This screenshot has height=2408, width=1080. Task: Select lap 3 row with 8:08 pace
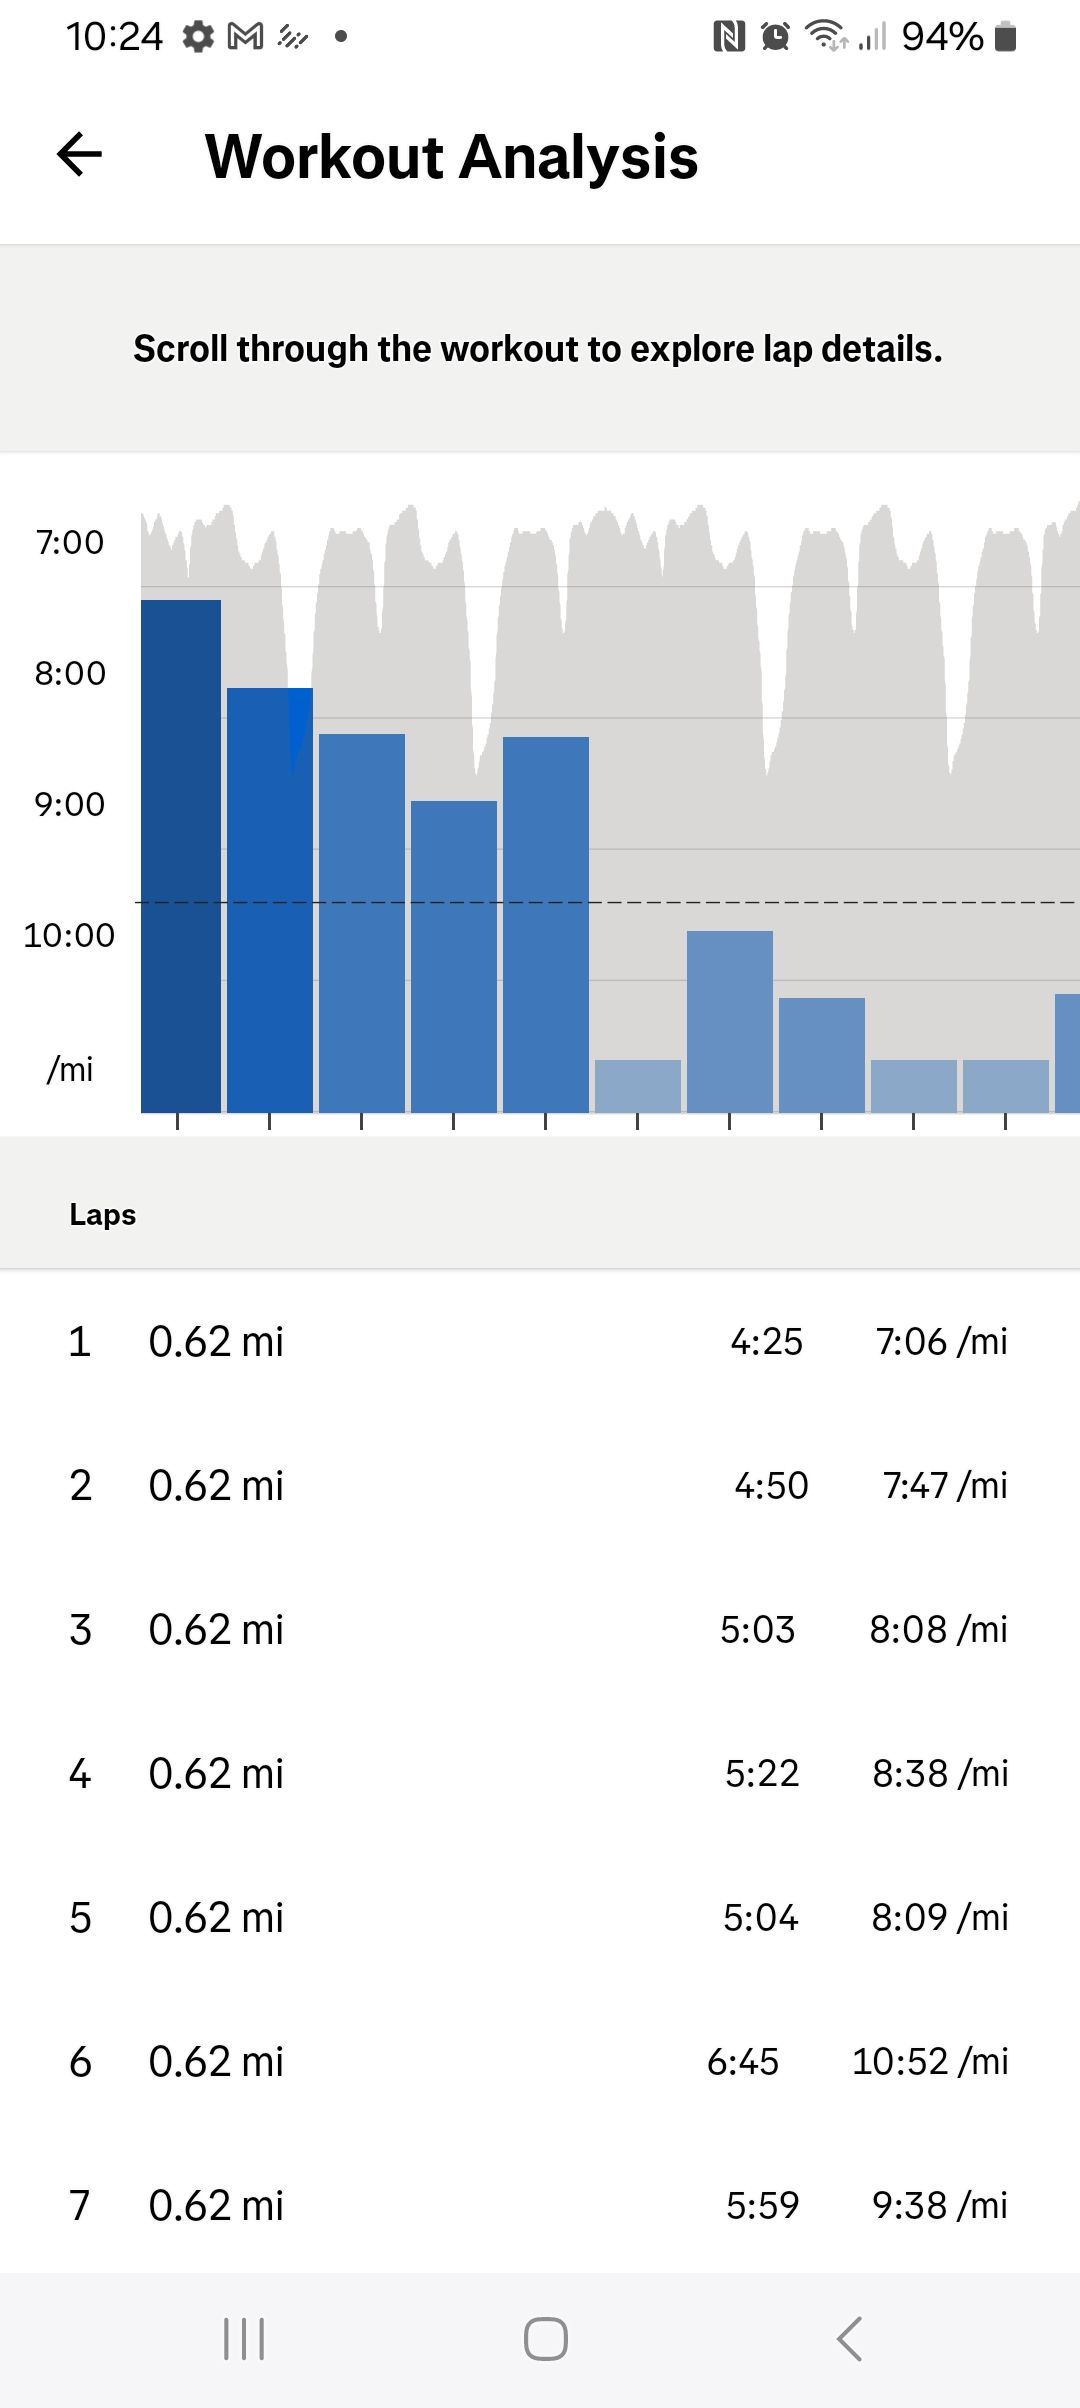click(540, 1629)
